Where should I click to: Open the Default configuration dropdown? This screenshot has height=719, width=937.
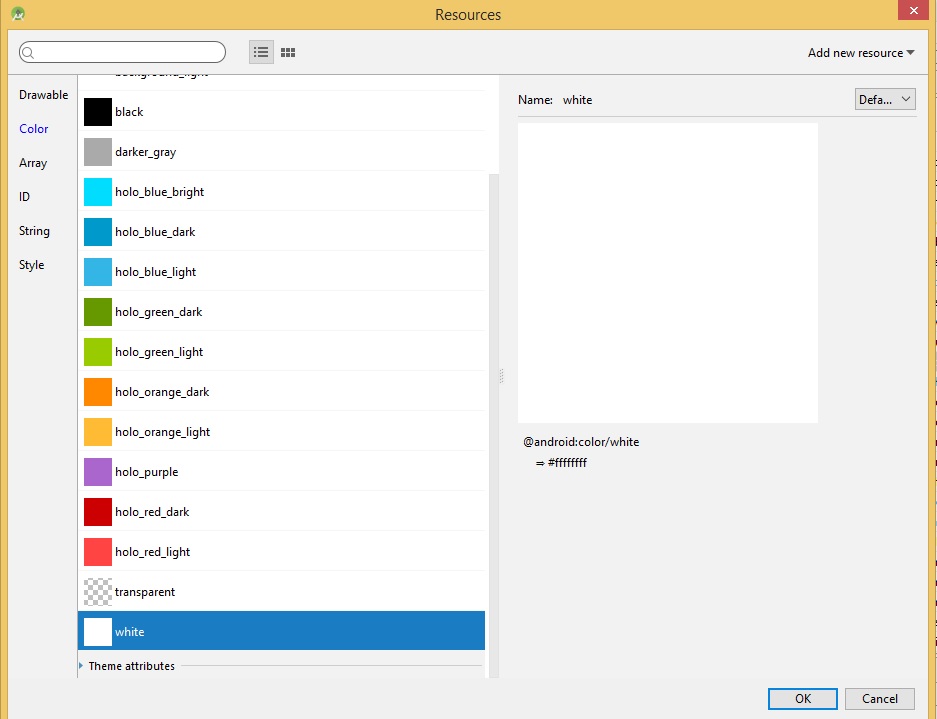[x=885, y=100]
